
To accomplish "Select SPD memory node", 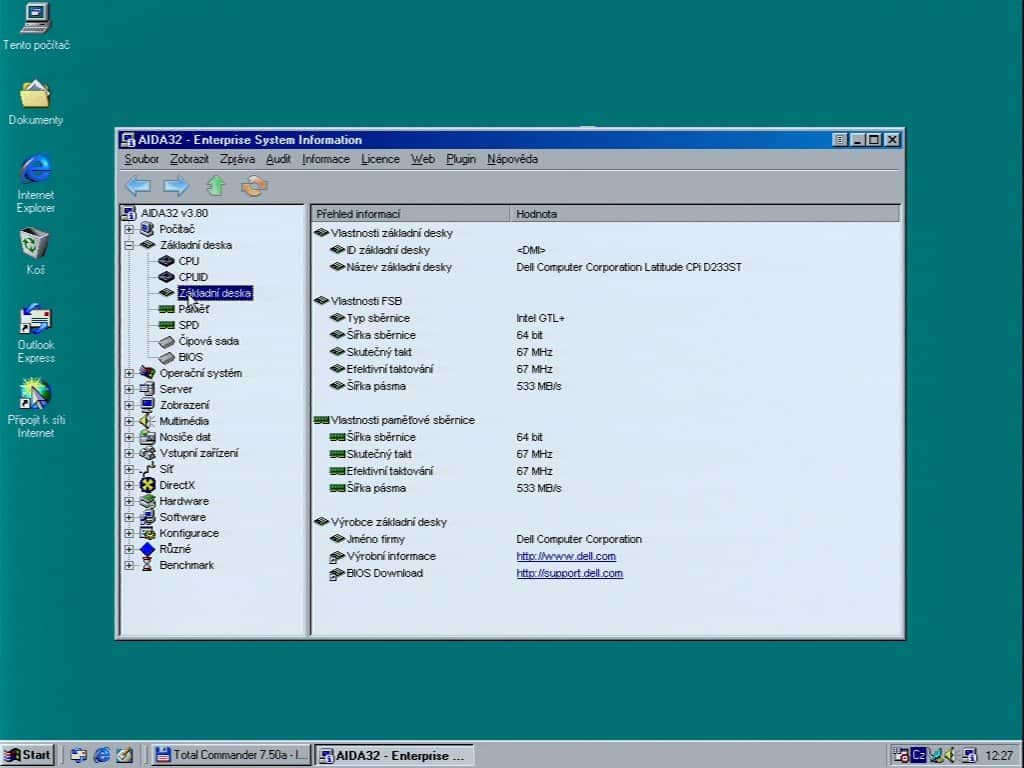I will (x=189, y=325).
